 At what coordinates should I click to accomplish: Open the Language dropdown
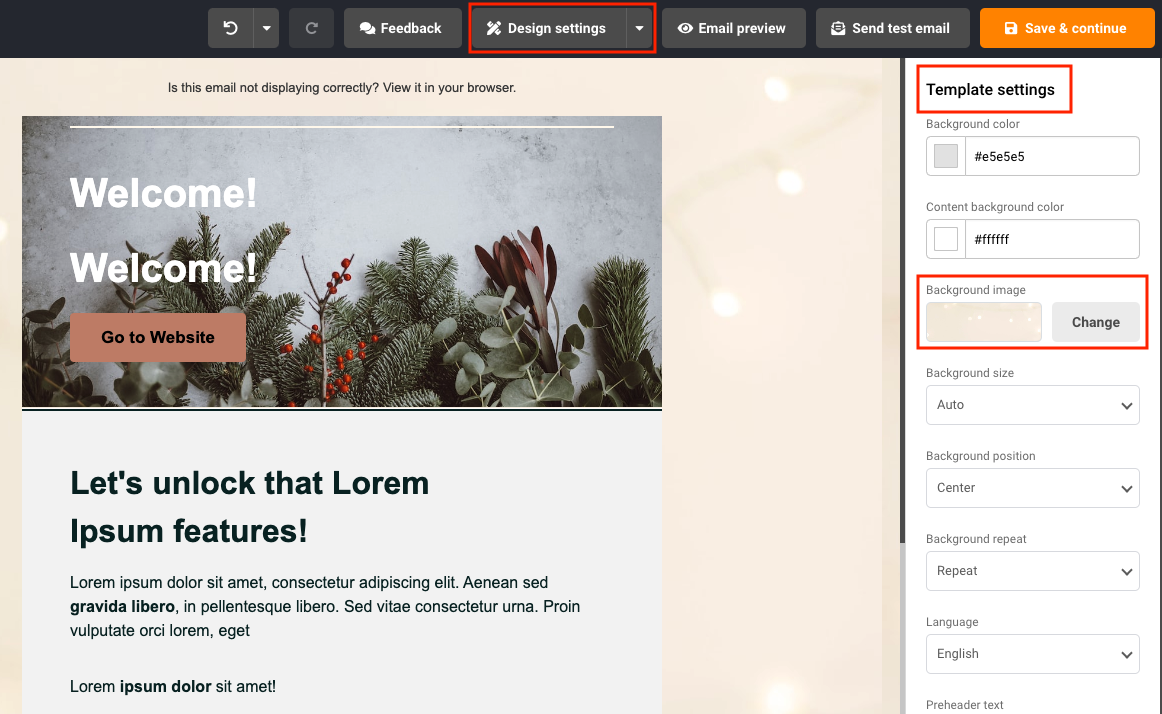1032,654
